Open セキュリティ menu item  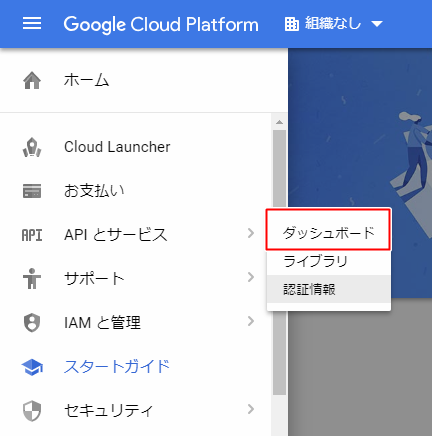click(x=108, y=410)
